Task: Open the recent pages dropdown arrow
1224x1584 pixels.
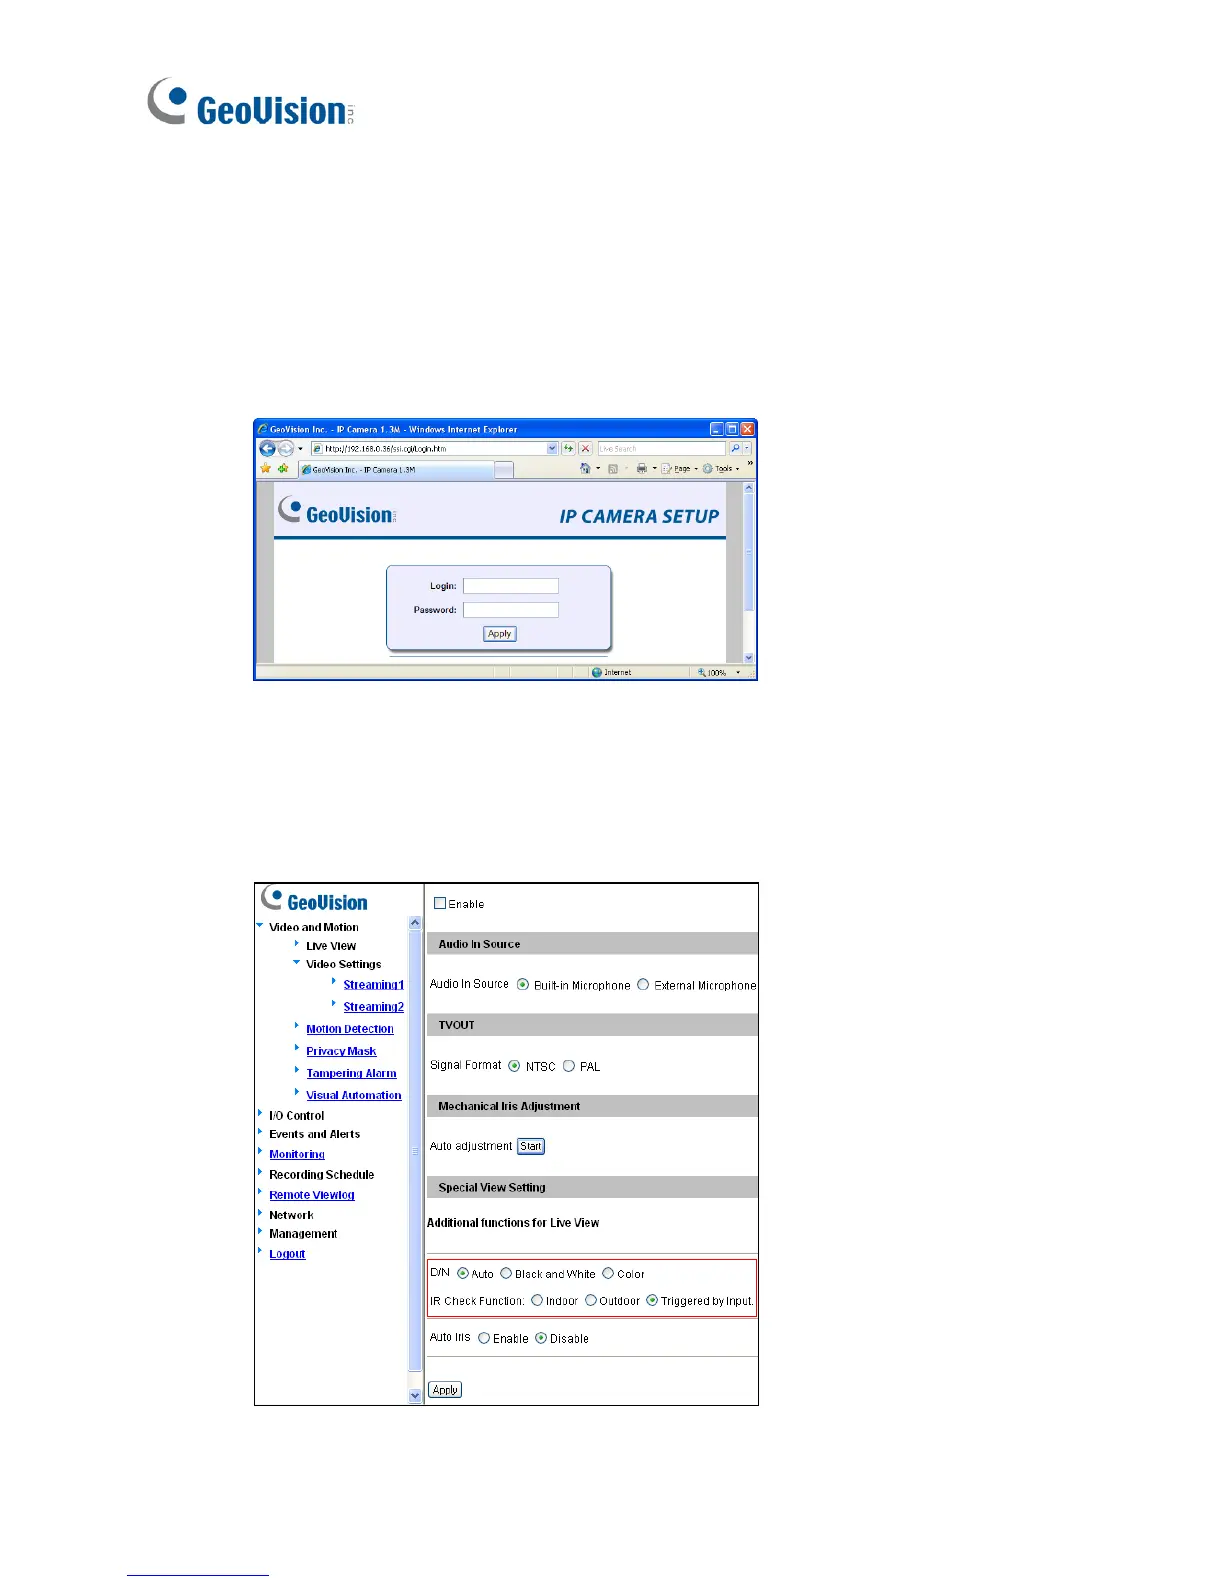Action: [300, 449]
